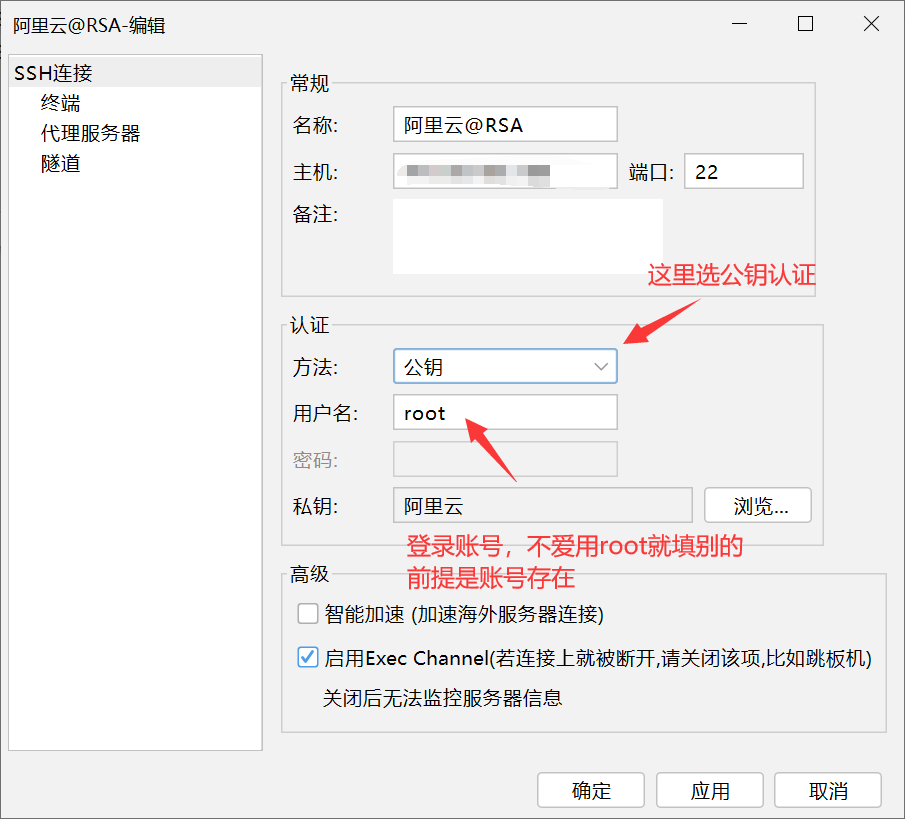Click the disabled 密码 password field

(x=505, y=459)
